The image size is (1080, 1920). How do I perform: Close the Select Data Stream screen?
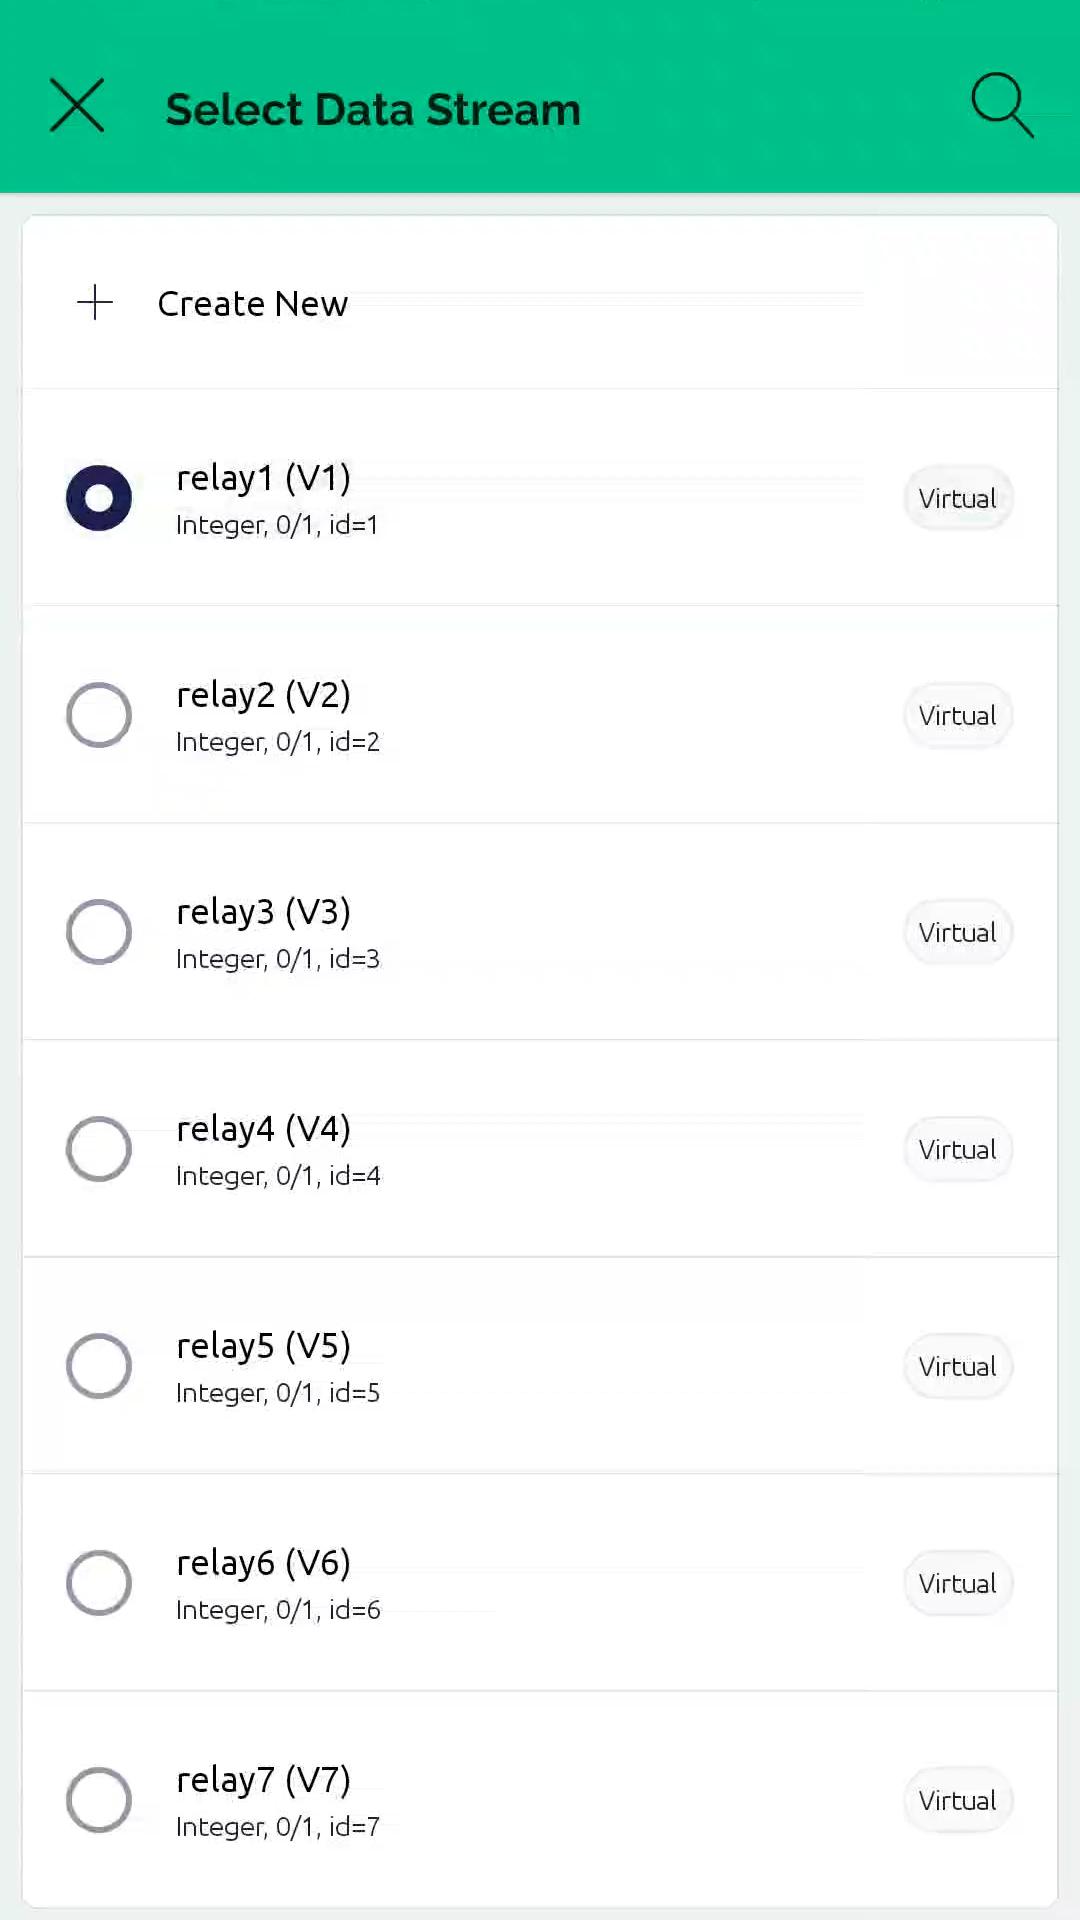[x=77, y=106]
